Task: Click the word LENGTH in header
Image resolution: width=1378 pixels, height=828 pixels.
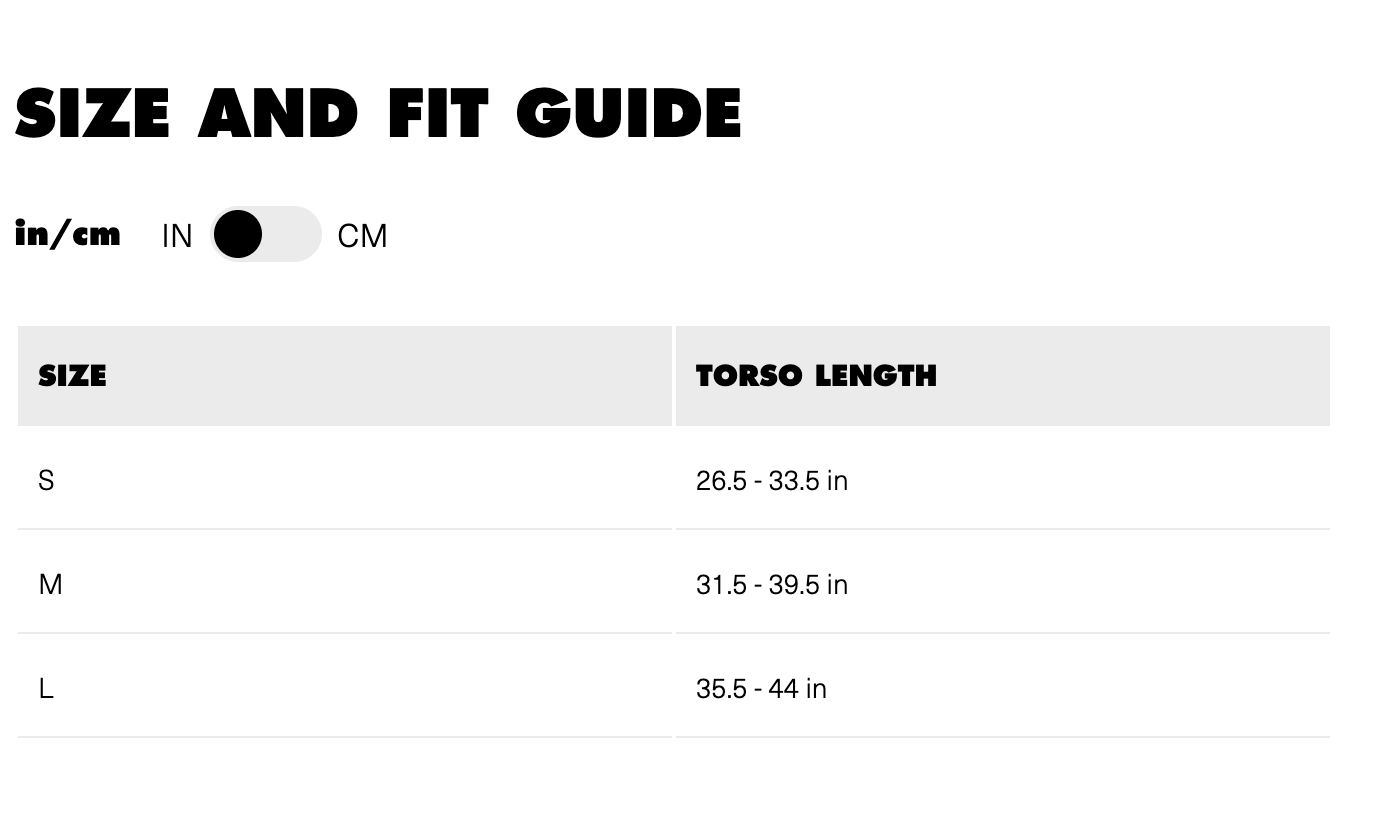Action: [876, 376]
